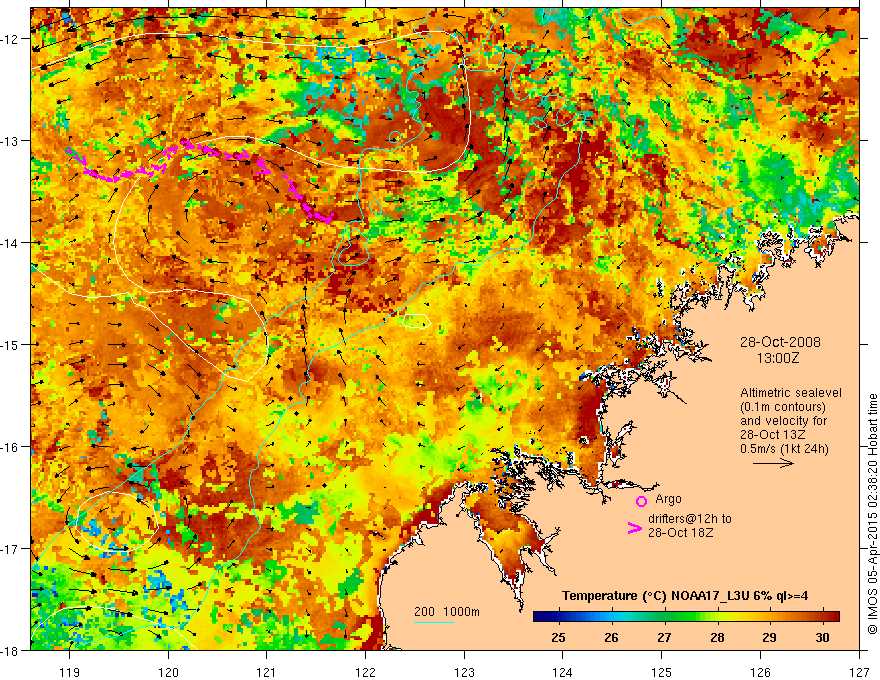Image resolution: width=880 pixels, height=680 pixels.
Task: Click the longitude axis label 123
Action: (464, 672)
